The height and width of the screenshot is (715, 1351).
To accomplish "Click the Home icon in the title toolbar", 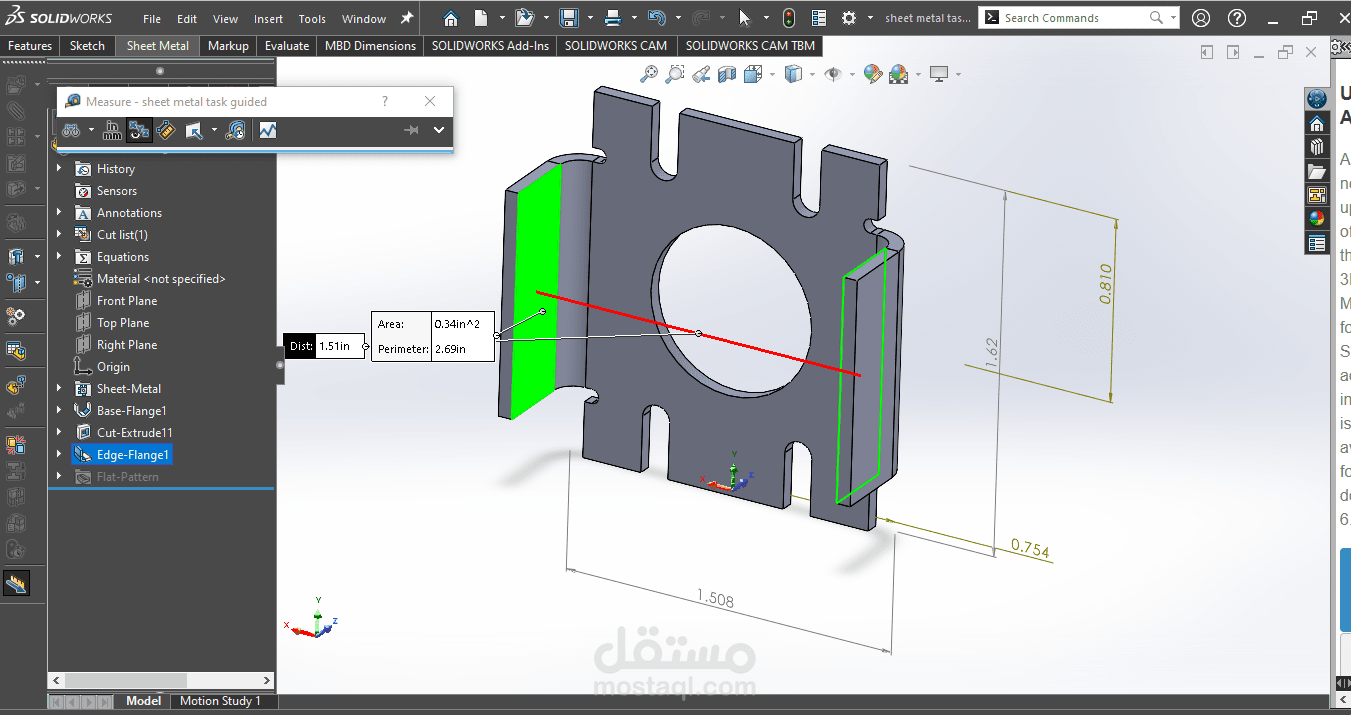I will (x=451, y=18).
